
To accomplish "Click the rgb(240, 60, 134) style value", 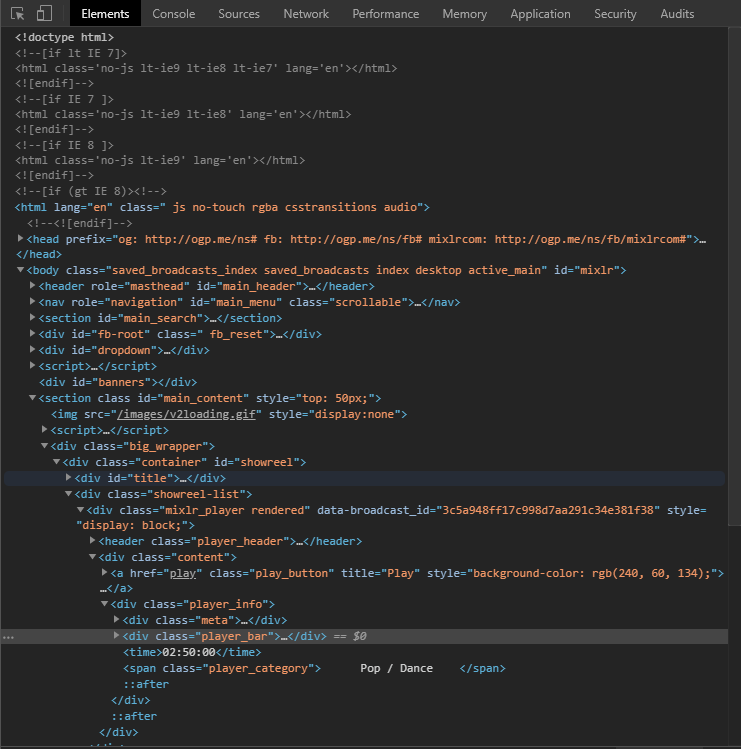I will (x=651, y=573).
